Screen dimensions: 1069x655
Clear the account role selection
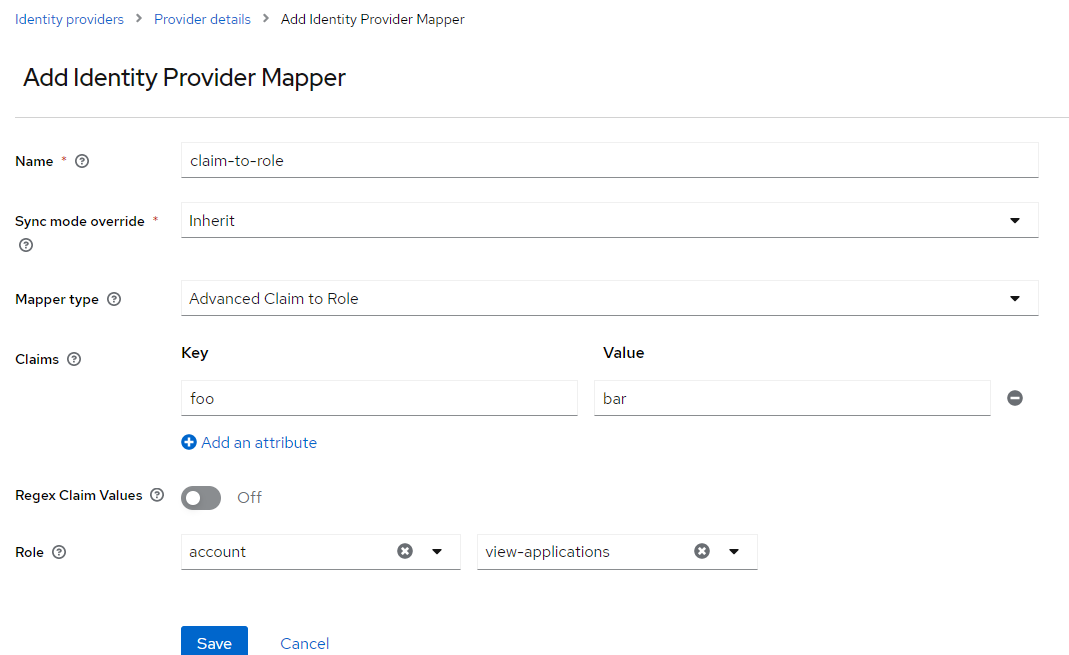coord(405,551)
